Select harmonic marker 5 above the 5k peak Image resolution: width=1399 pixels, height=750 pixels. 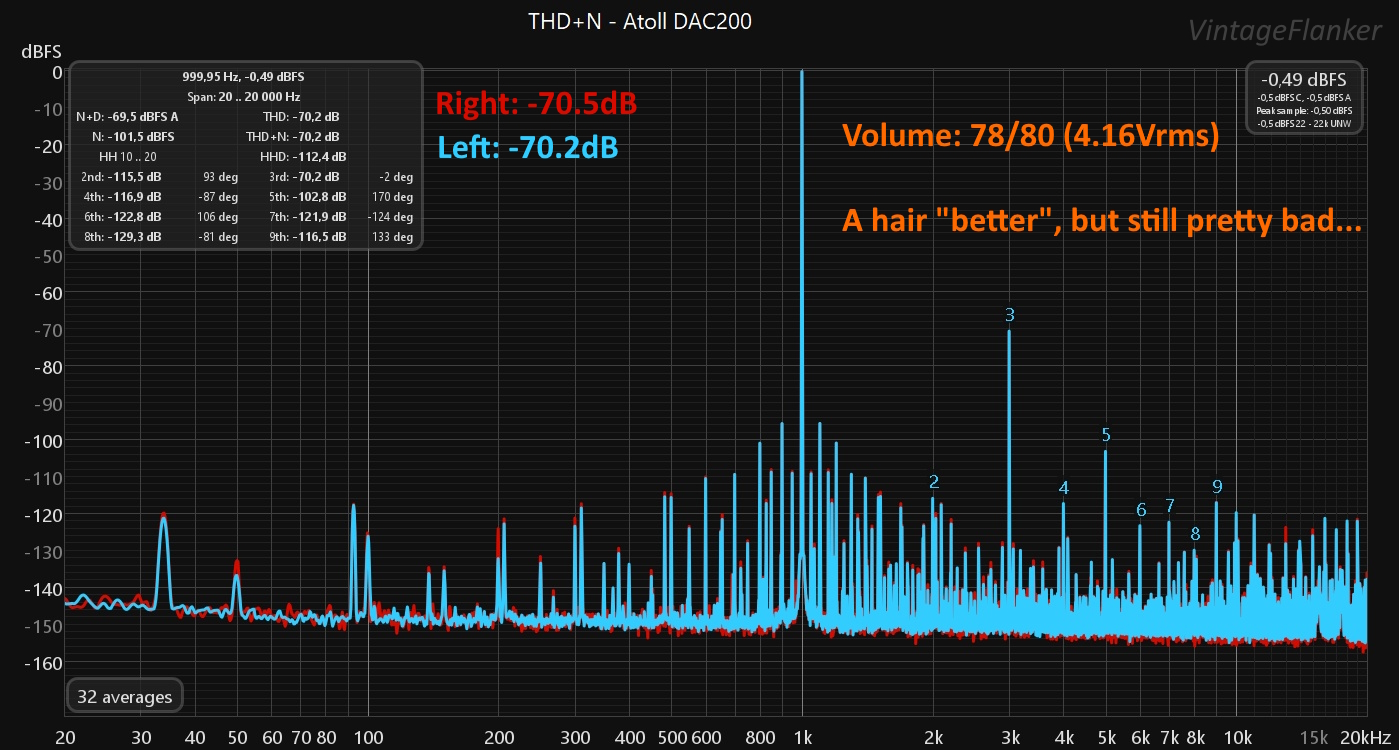pyautogui.click(x=1106, y=435)
